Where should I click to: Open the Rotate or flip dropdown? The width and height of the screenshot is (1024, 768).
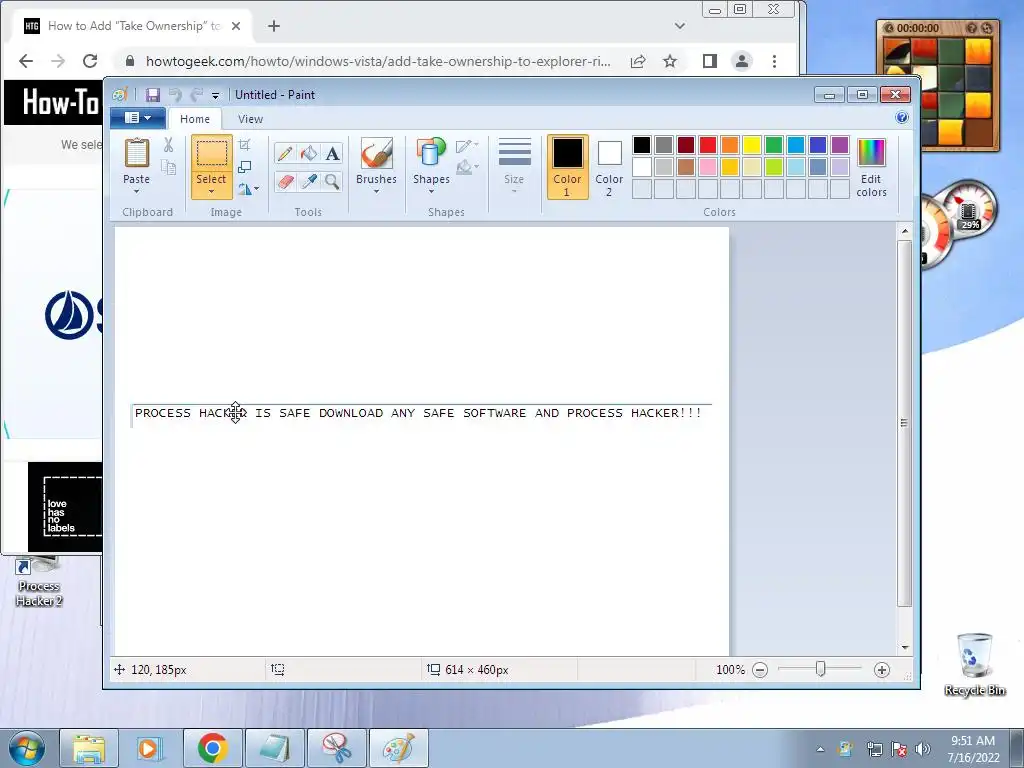[x=249, y=189]
